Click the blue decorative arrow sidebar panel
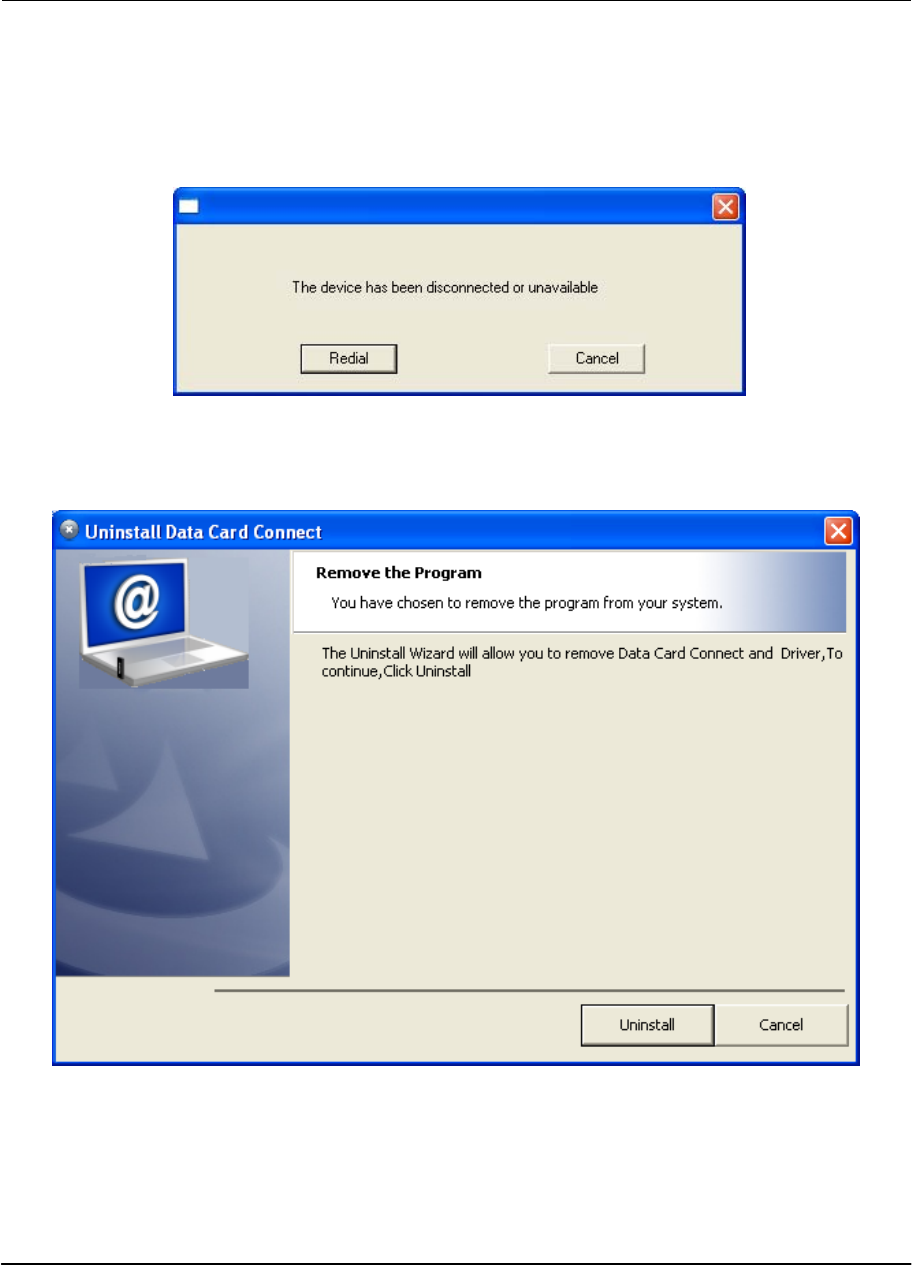 (x=172, y=832)
